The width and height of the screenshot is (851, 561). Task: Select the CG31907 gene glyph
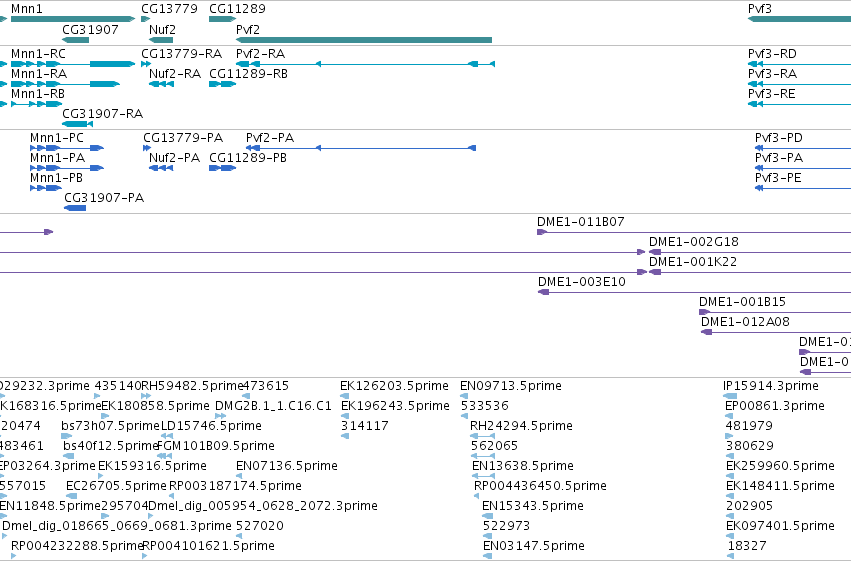pyautogui.click(x=75, y=40)
